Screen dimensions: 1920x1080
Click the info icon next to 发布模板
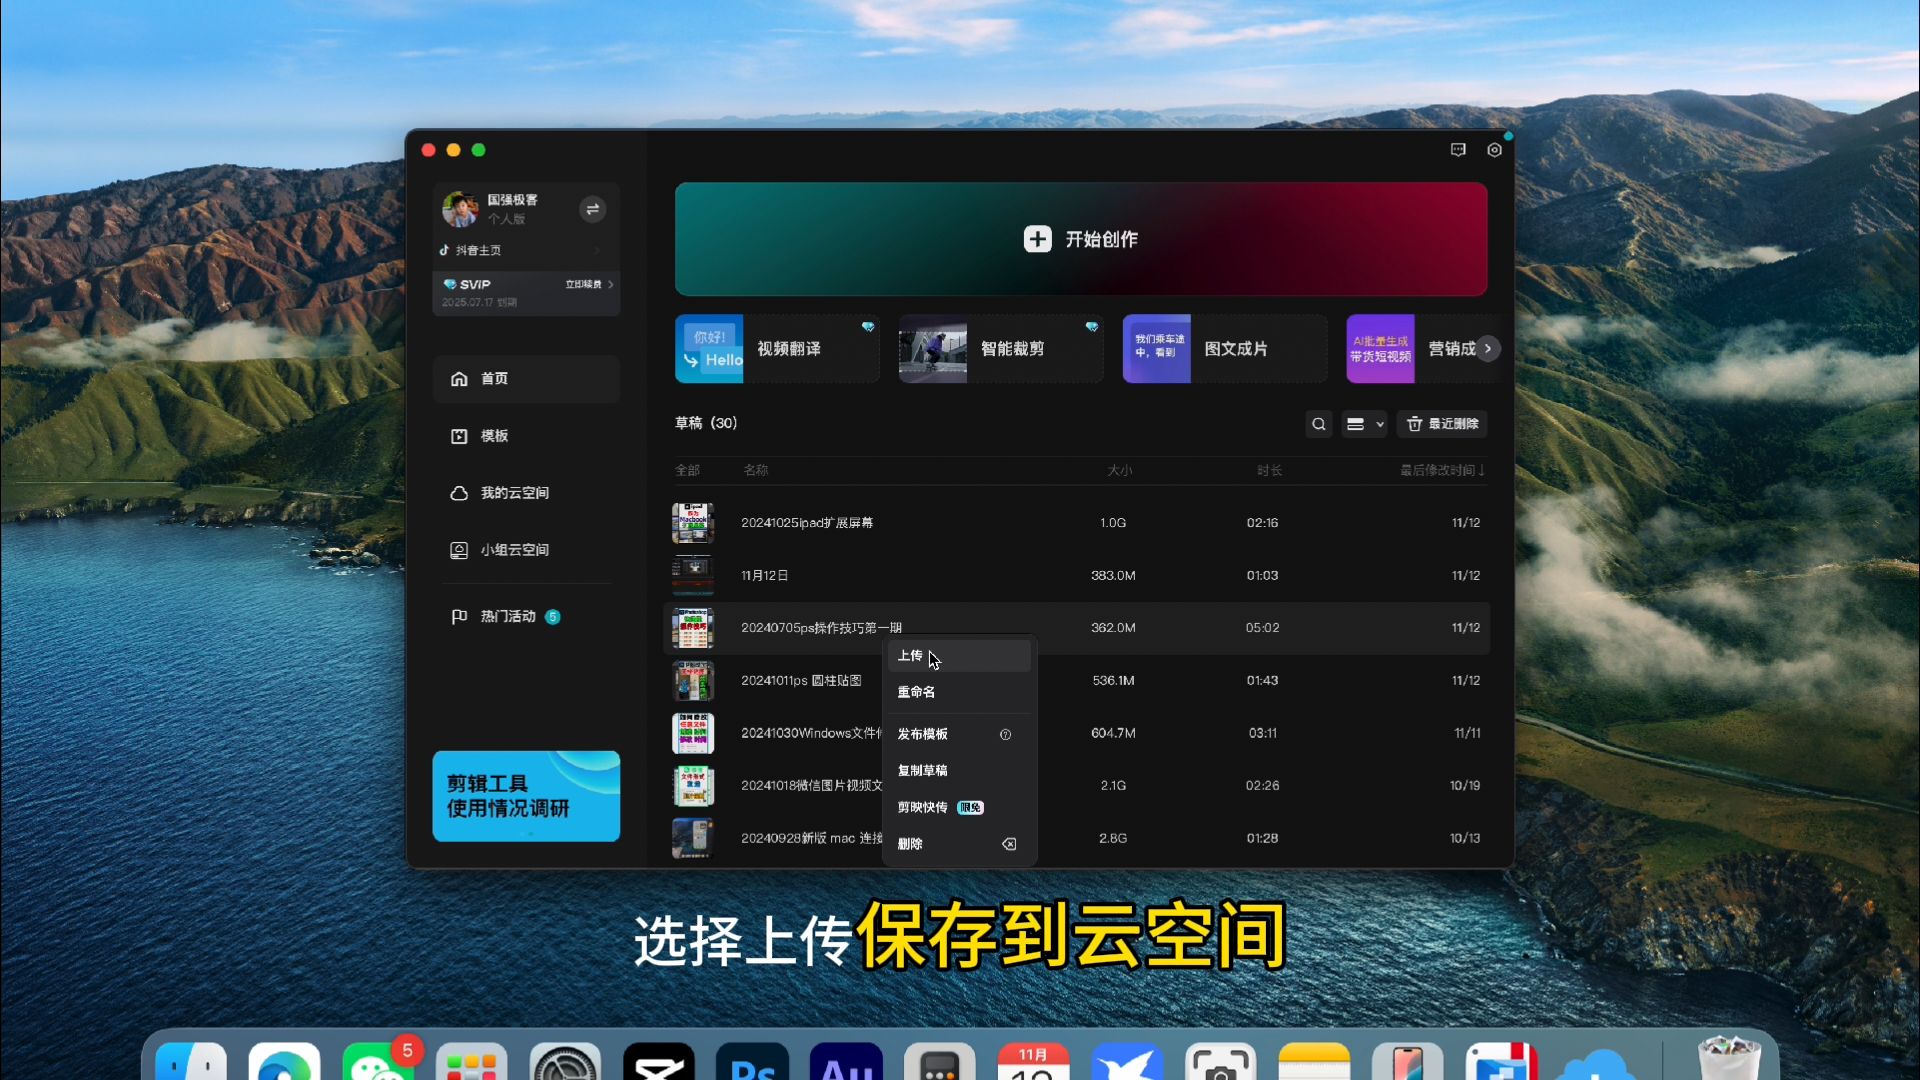pos(1005,735)
